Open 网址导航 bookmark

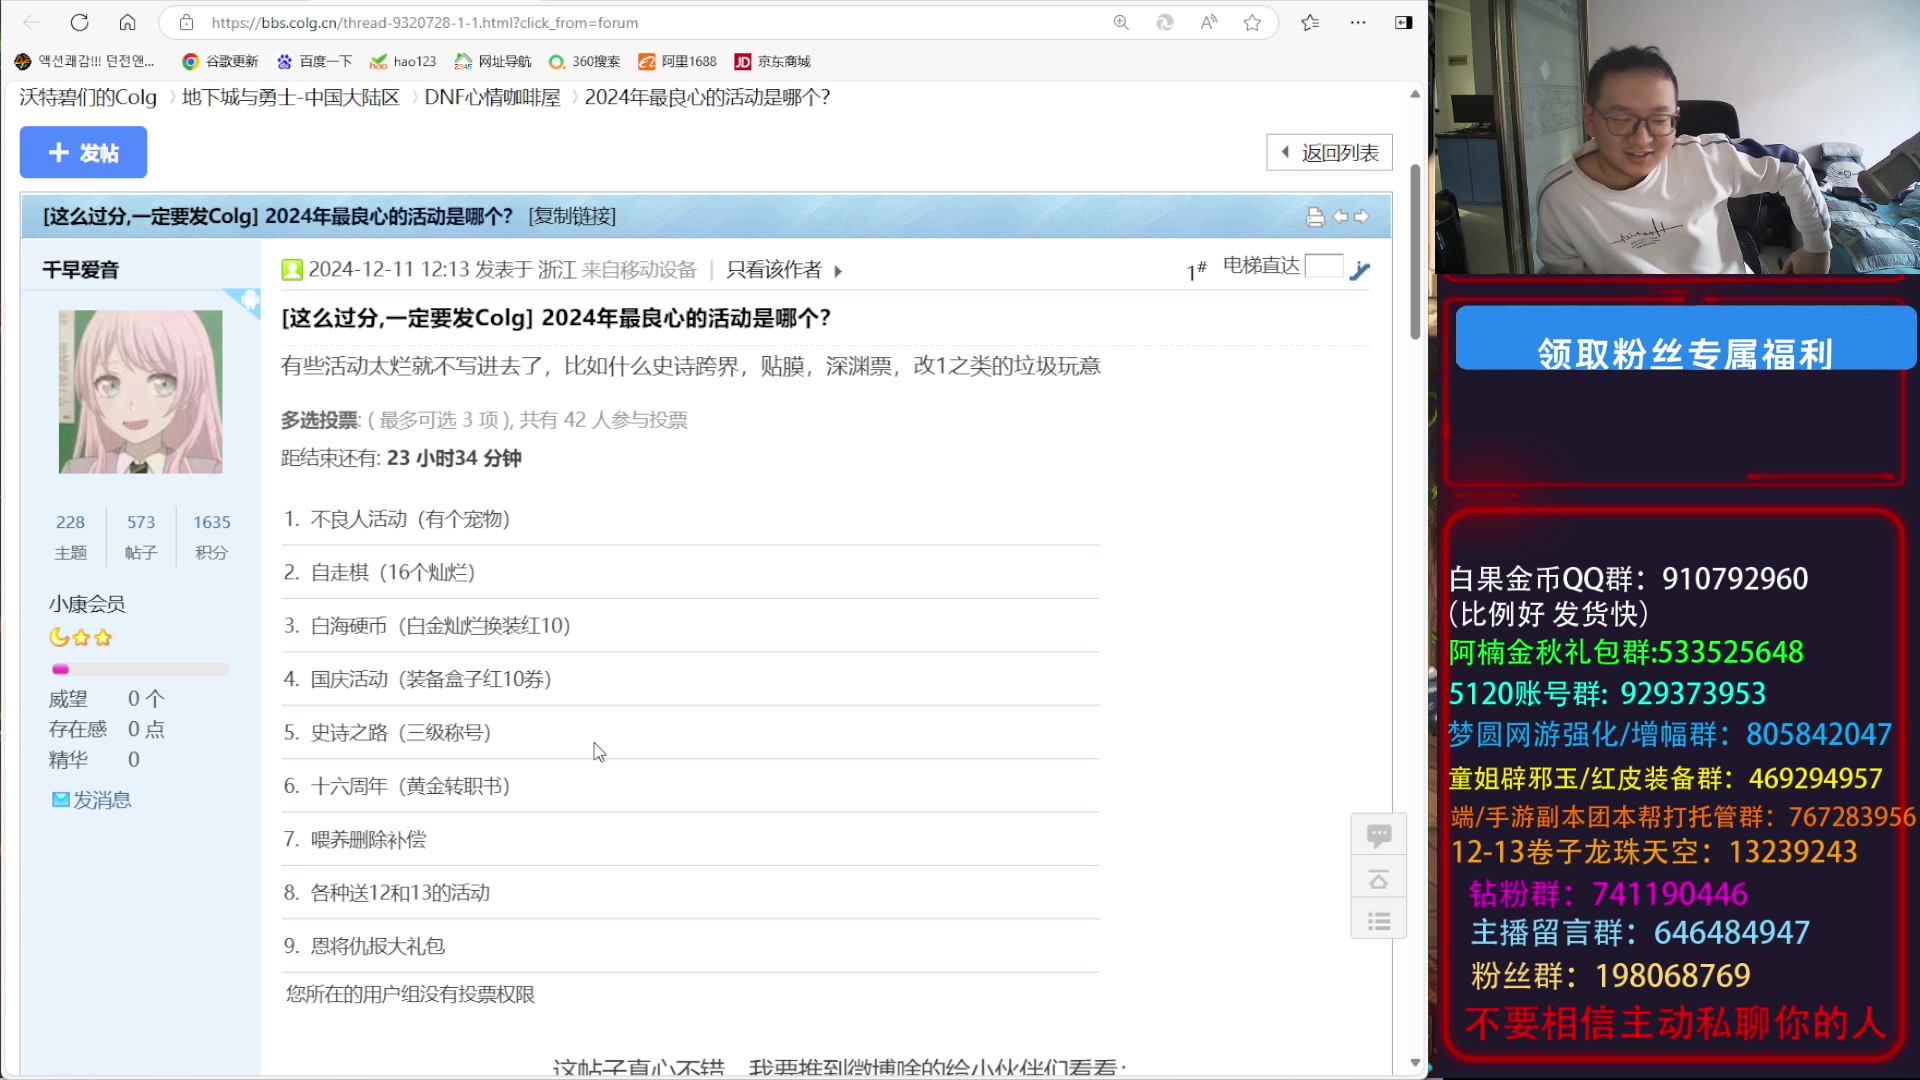493,61
